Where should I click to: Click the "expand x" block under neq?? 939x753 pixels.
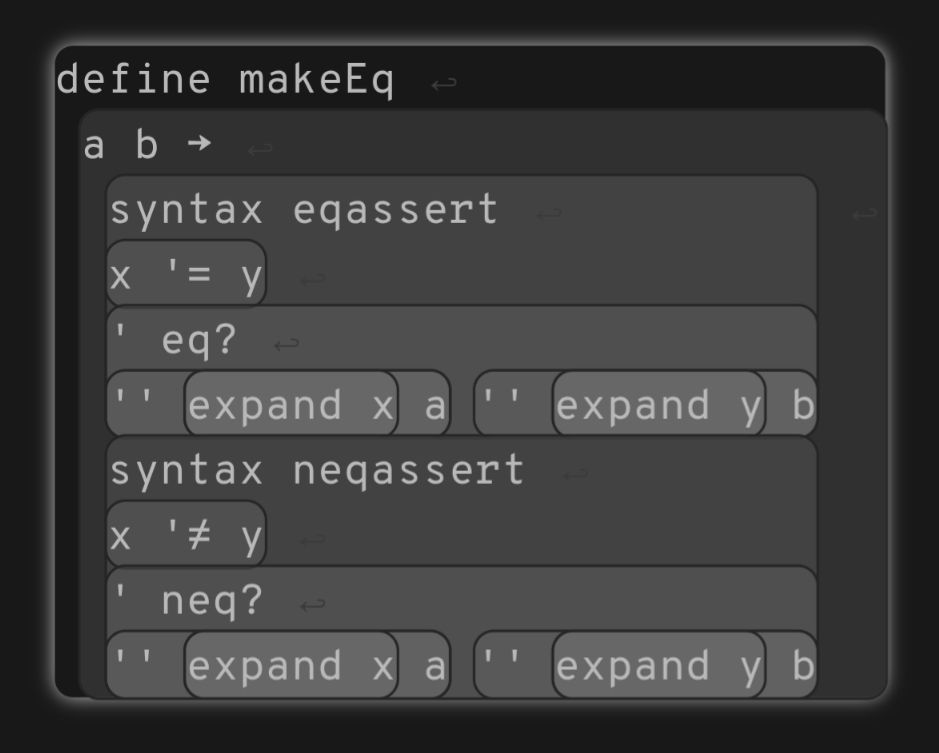[x=290, y=666]
